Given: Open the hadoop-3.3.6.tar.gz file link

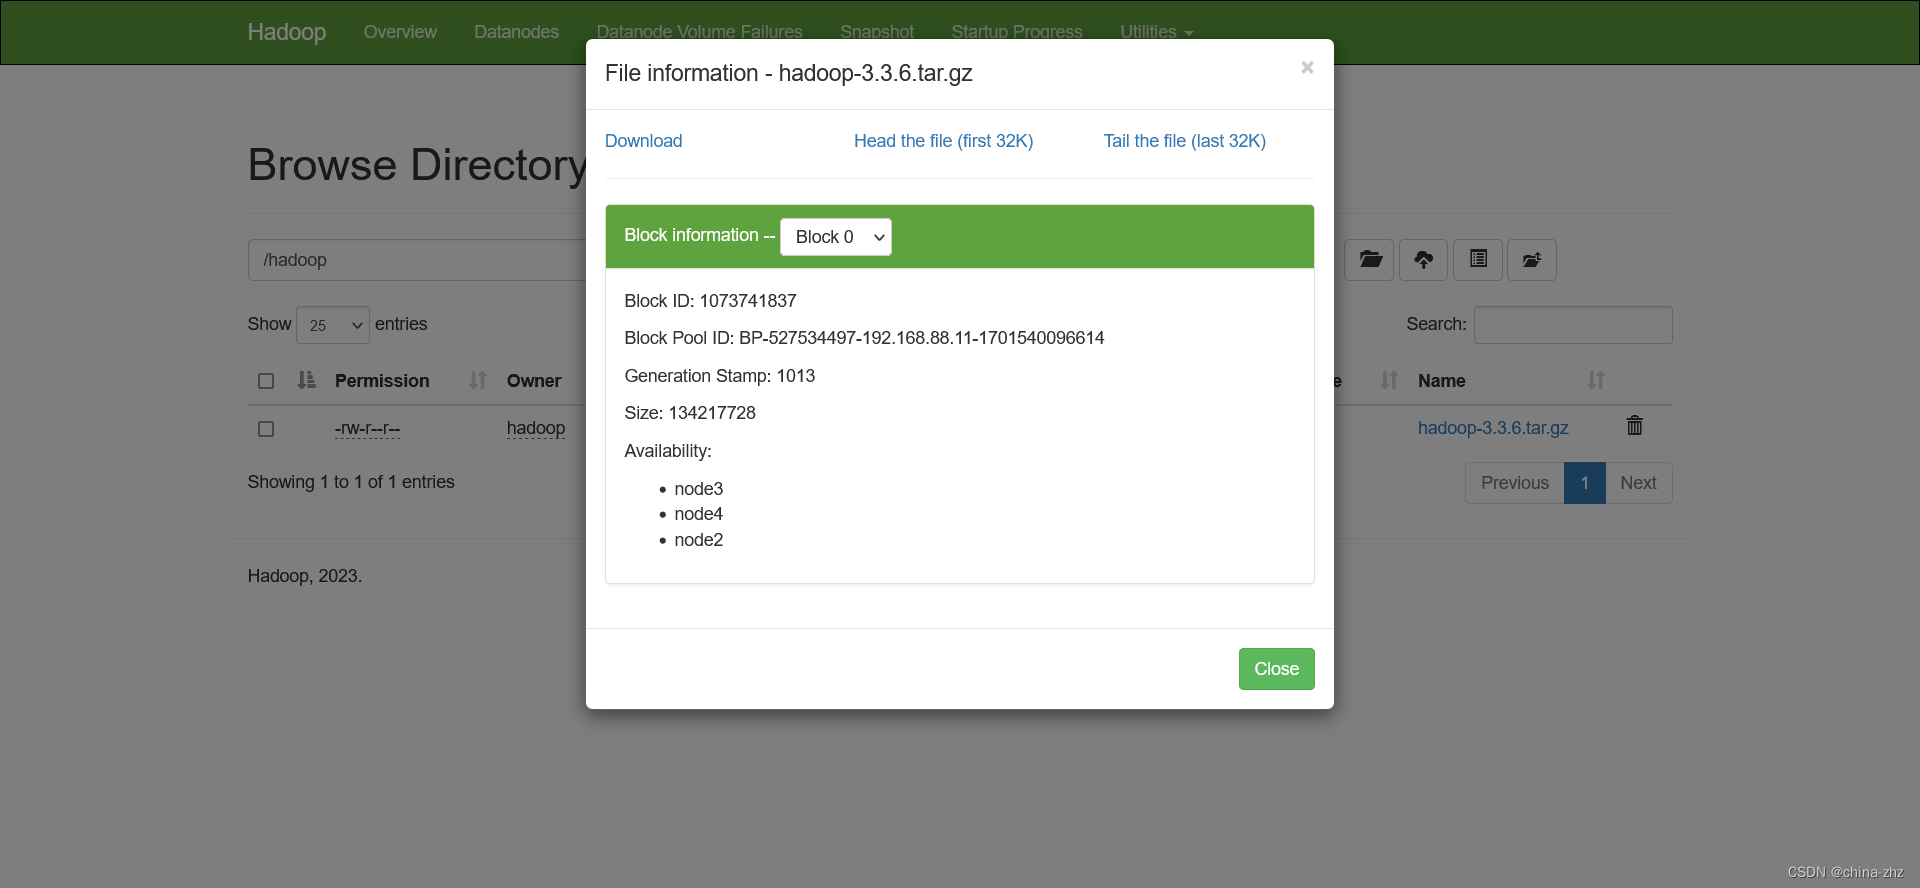Looking at the screenshot, I should [1493, 428].
